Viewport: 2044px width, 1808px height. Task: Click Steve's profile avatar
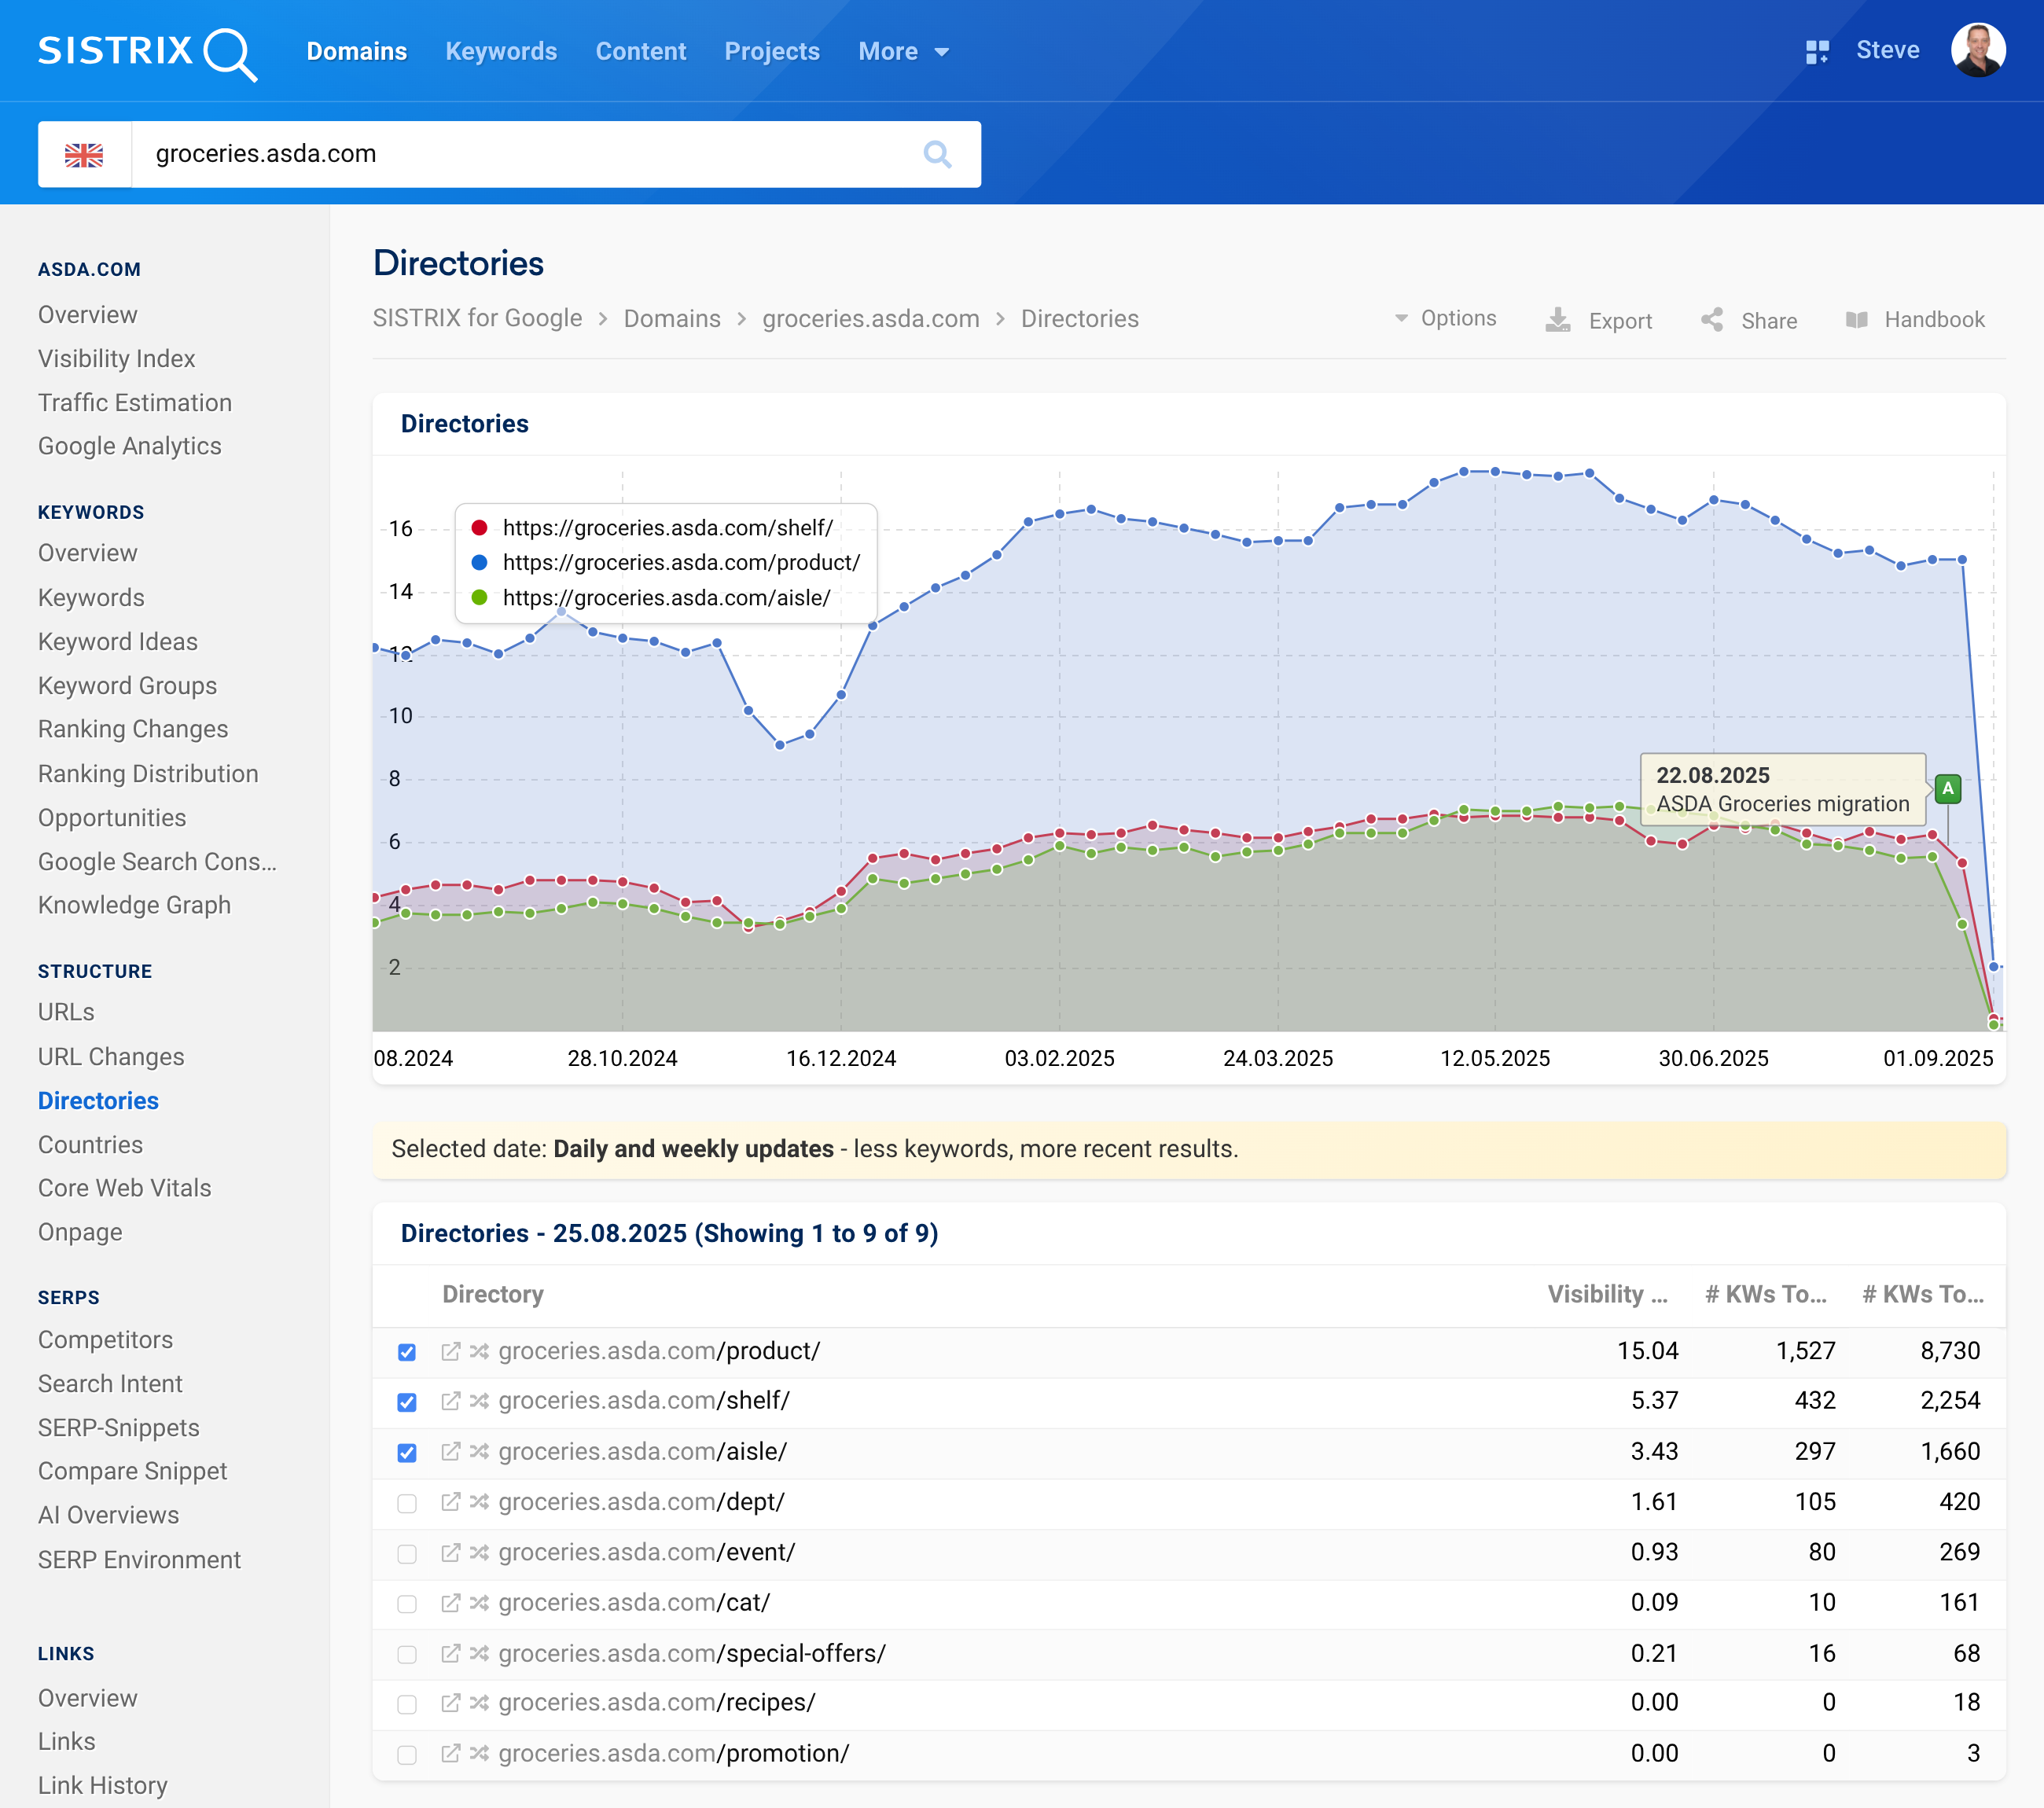click(1977, 50)
